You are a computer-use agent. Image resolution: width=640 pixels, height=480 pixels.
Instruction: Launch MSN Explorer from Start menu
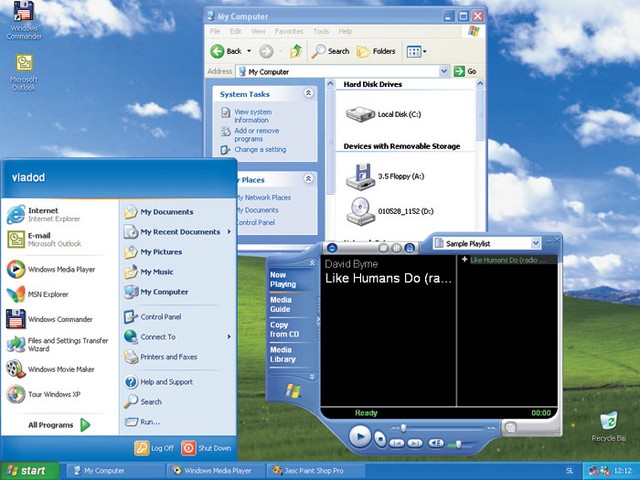tap(38, 294)
